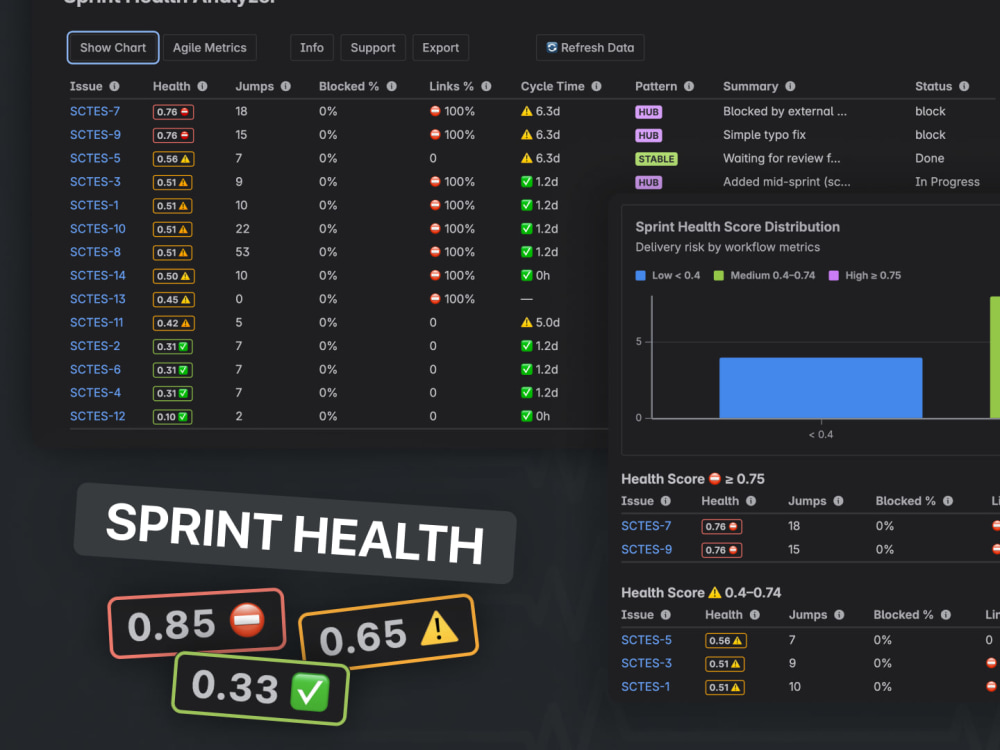Open issue SCTES-12 link
The image size is (1000, 750).
[98, 416]
